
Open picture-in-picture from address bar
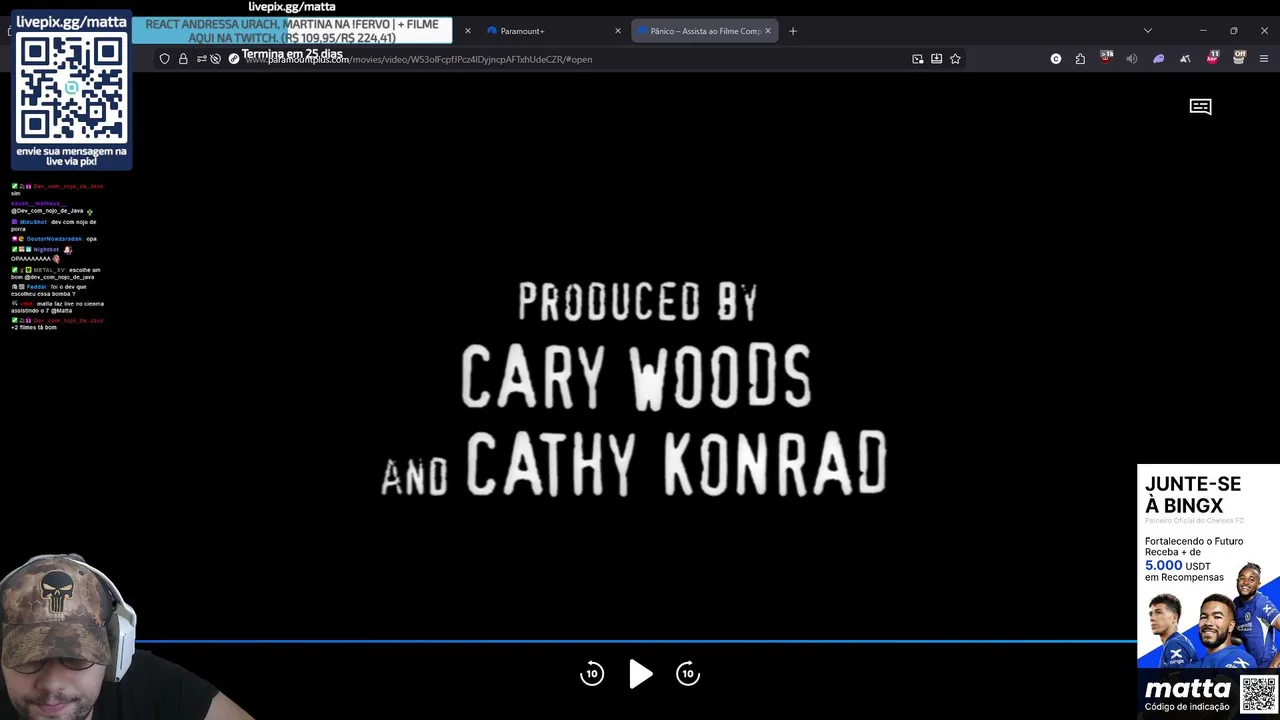(918, 59)
